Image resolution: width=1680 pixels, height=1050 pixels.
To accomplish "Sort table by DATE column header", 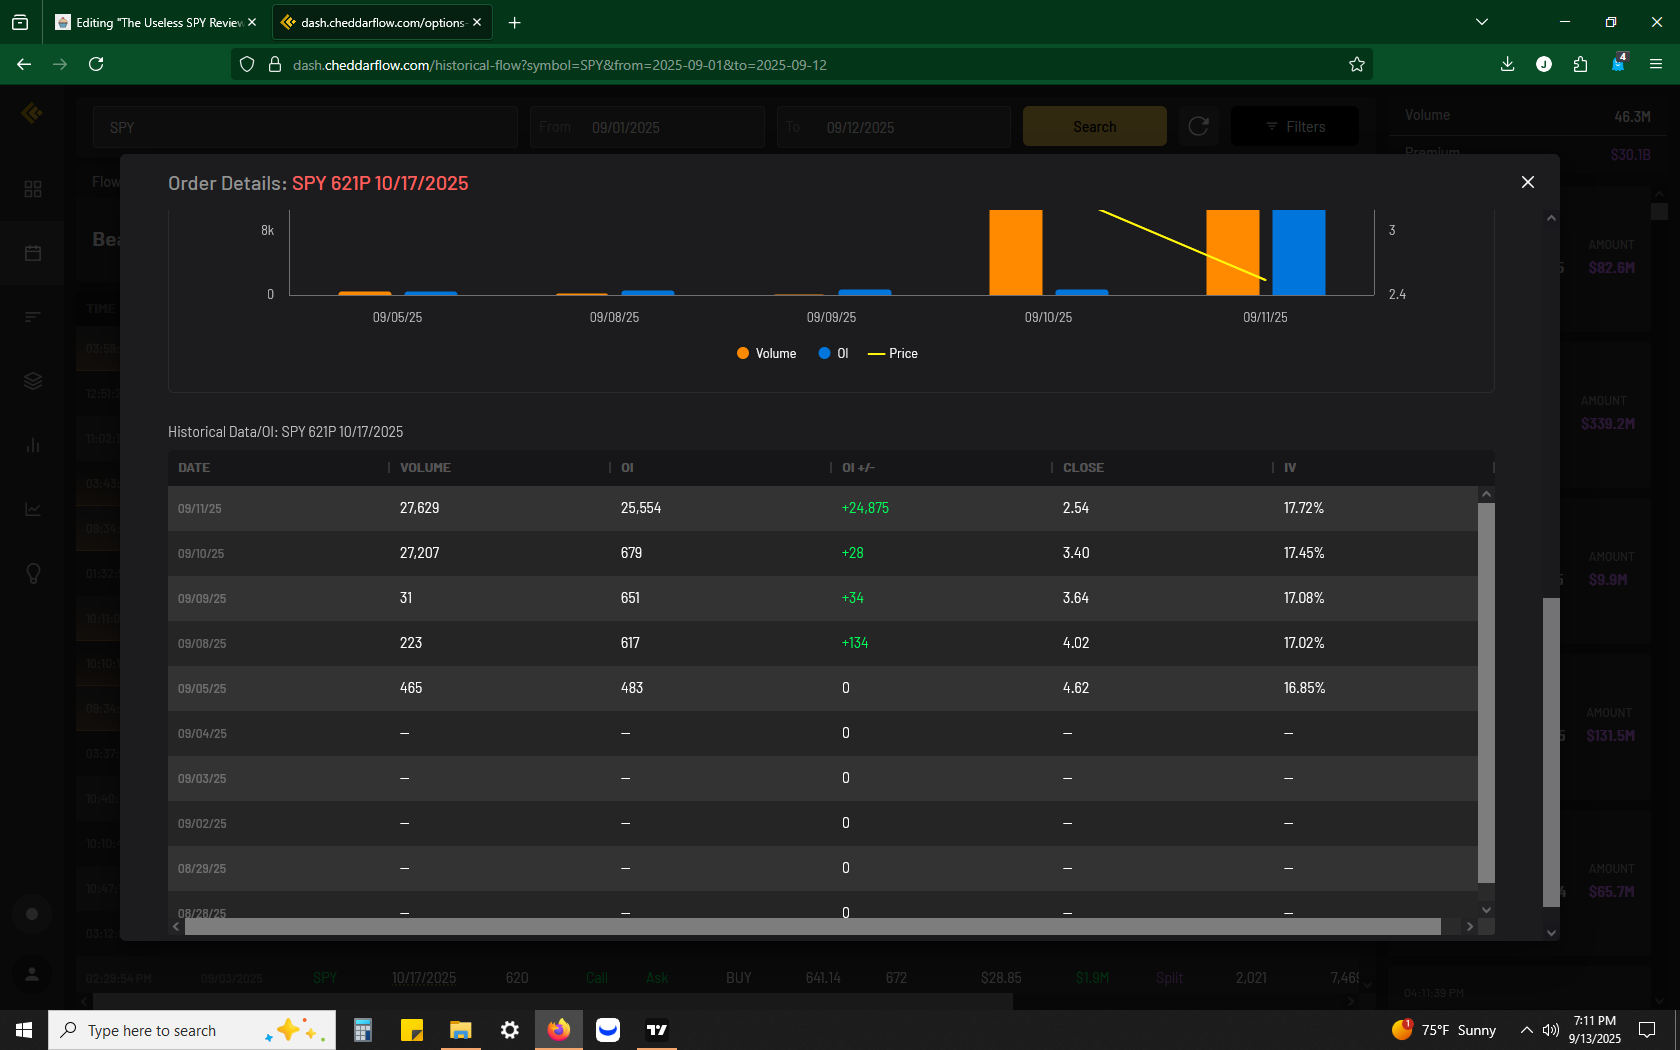I will 194,468.
